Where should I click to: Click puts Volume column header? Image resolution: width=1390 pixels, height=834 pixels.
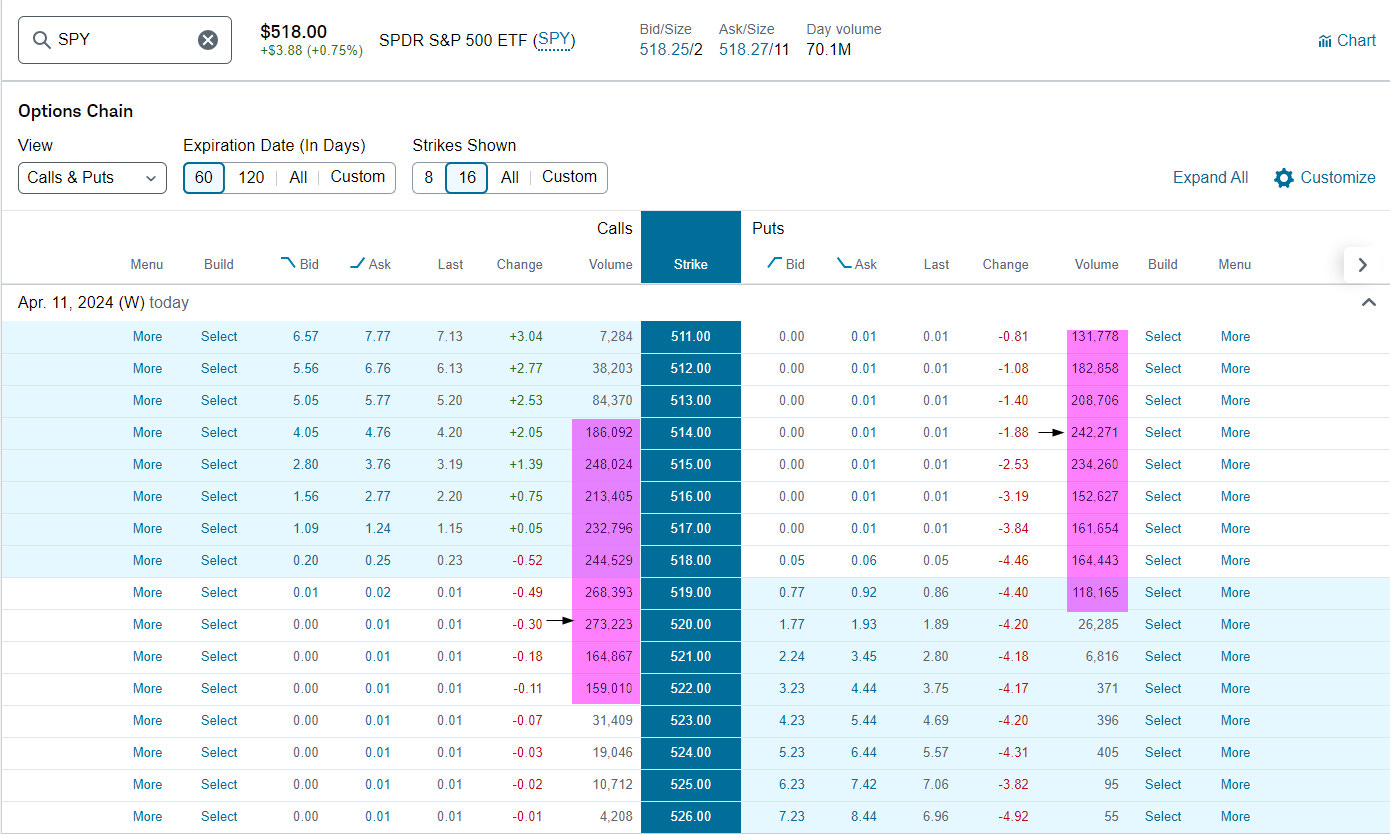[1096, 265]
